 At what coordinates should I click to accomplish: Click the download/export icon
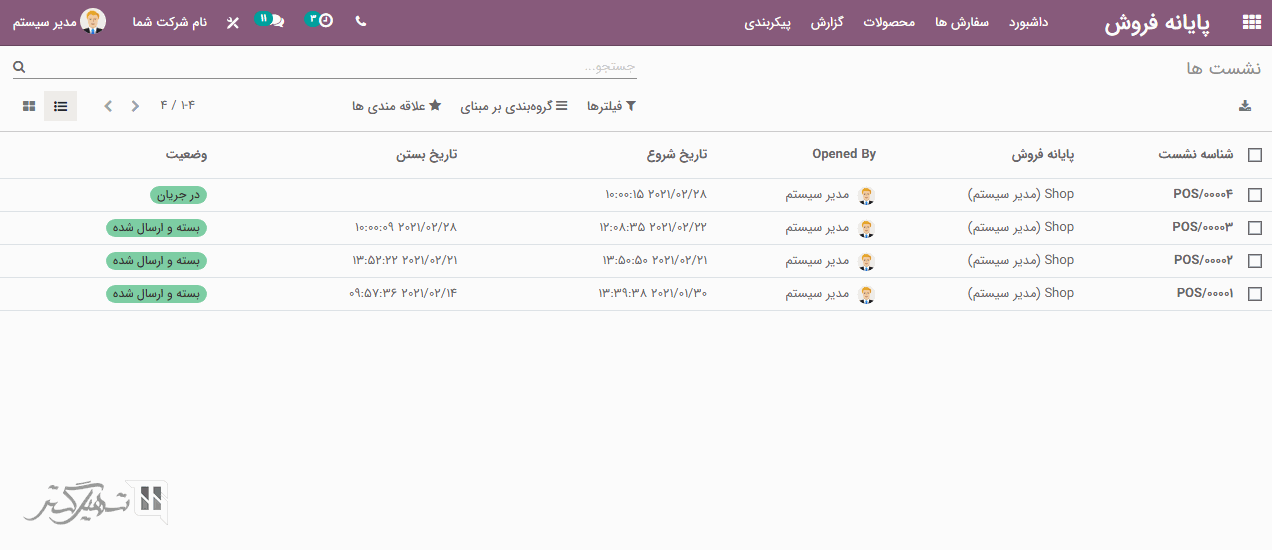click(x=1245, y=106)
